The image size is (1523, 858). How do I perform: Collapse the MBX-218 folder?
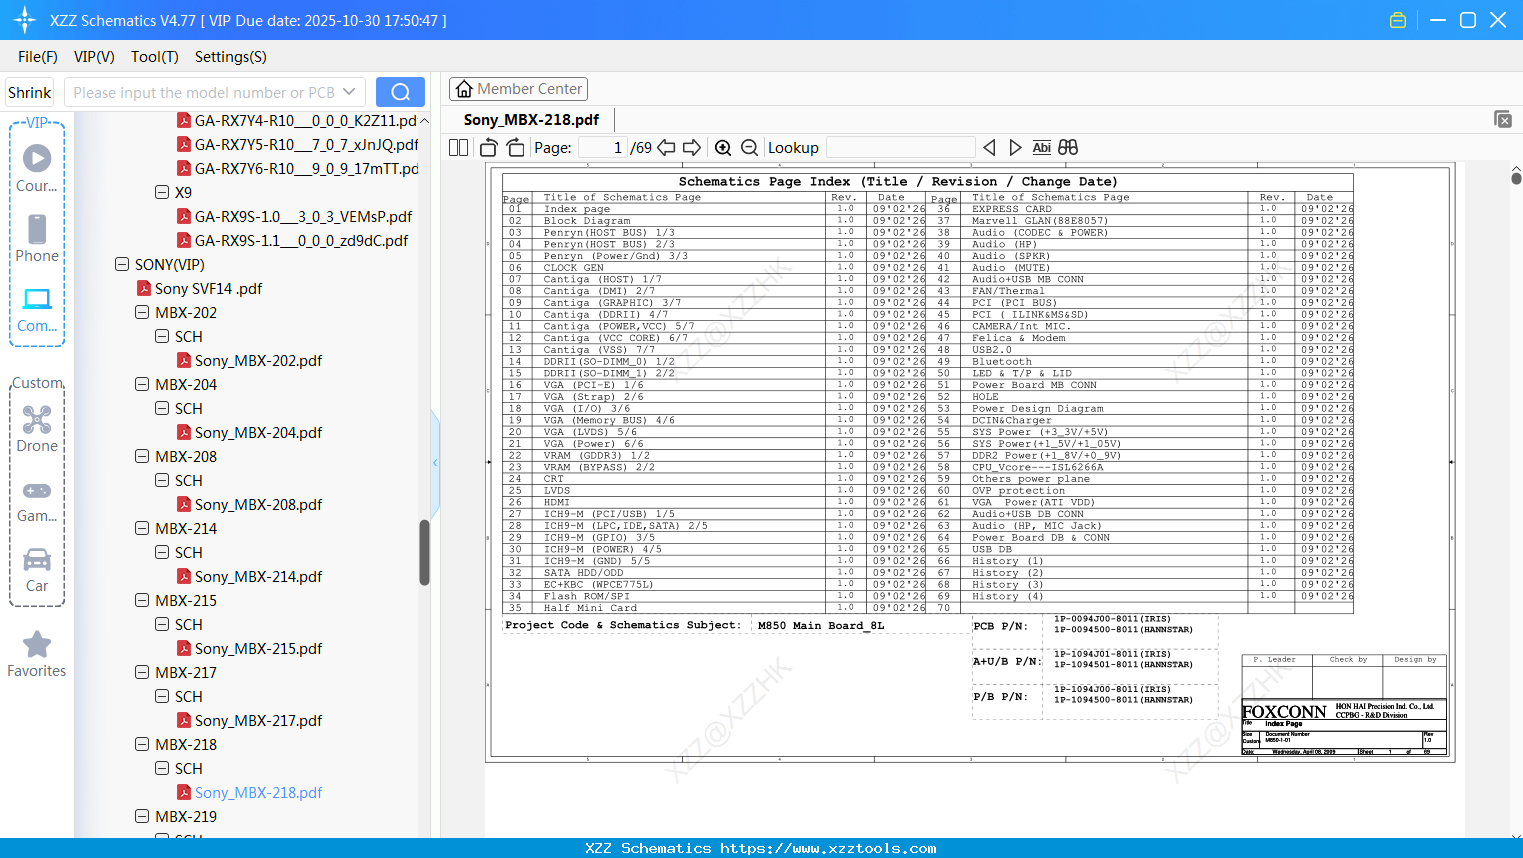point(142,744)
